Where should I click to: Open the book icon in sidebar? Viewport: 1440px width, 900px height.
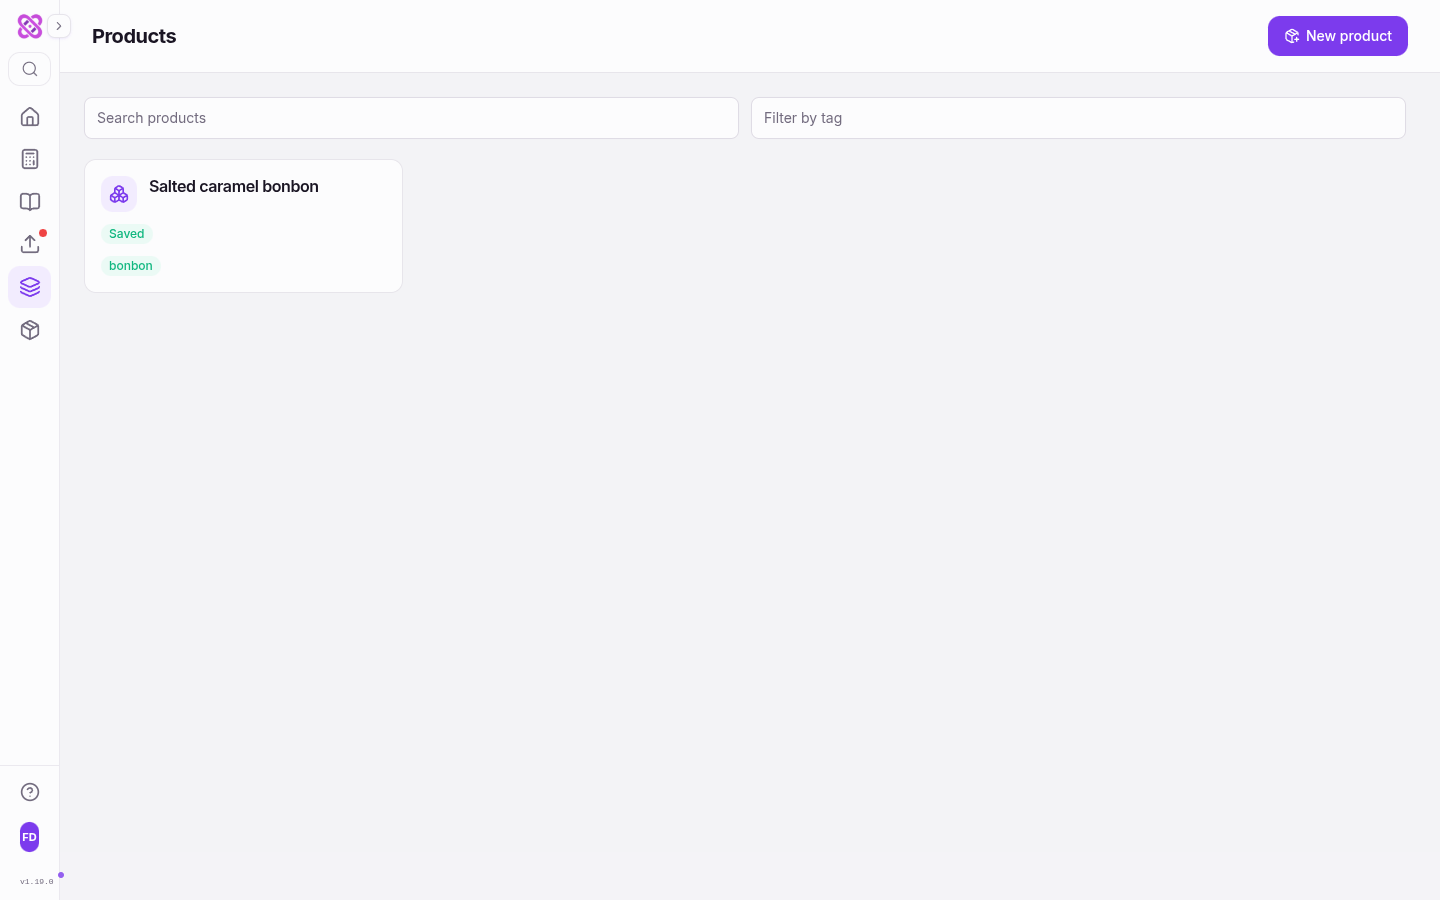click(x=30, y=202)
